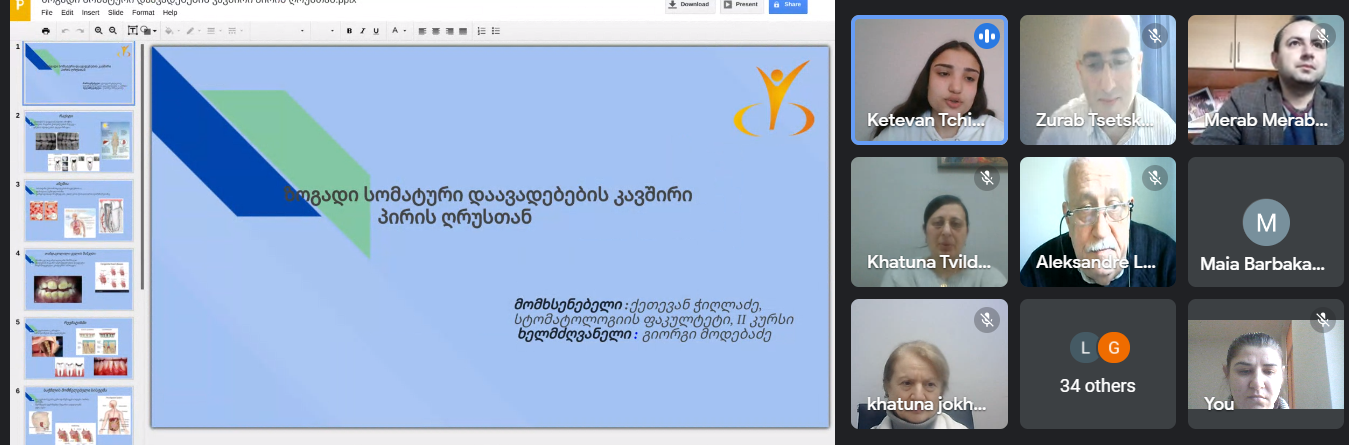Click the Zoom in magnifier icon
The height and width of the screenshot is (445, 1349).
98,31
